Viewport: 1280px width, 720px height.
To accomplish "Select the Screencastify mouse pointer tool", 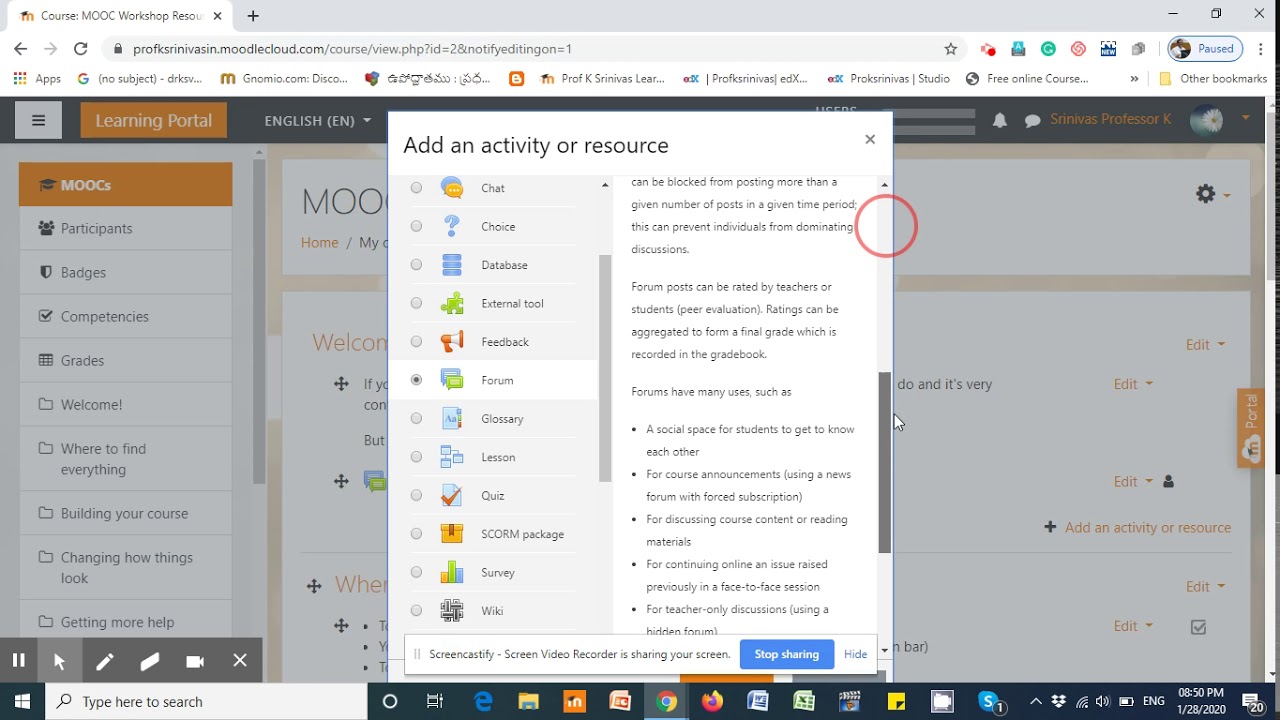I will [x=59, y=660].
